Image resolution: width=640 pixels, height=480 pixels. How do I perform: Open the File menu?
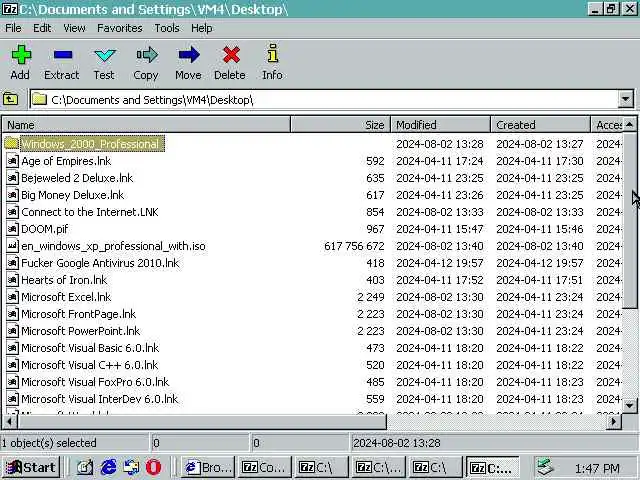(13, 28)
